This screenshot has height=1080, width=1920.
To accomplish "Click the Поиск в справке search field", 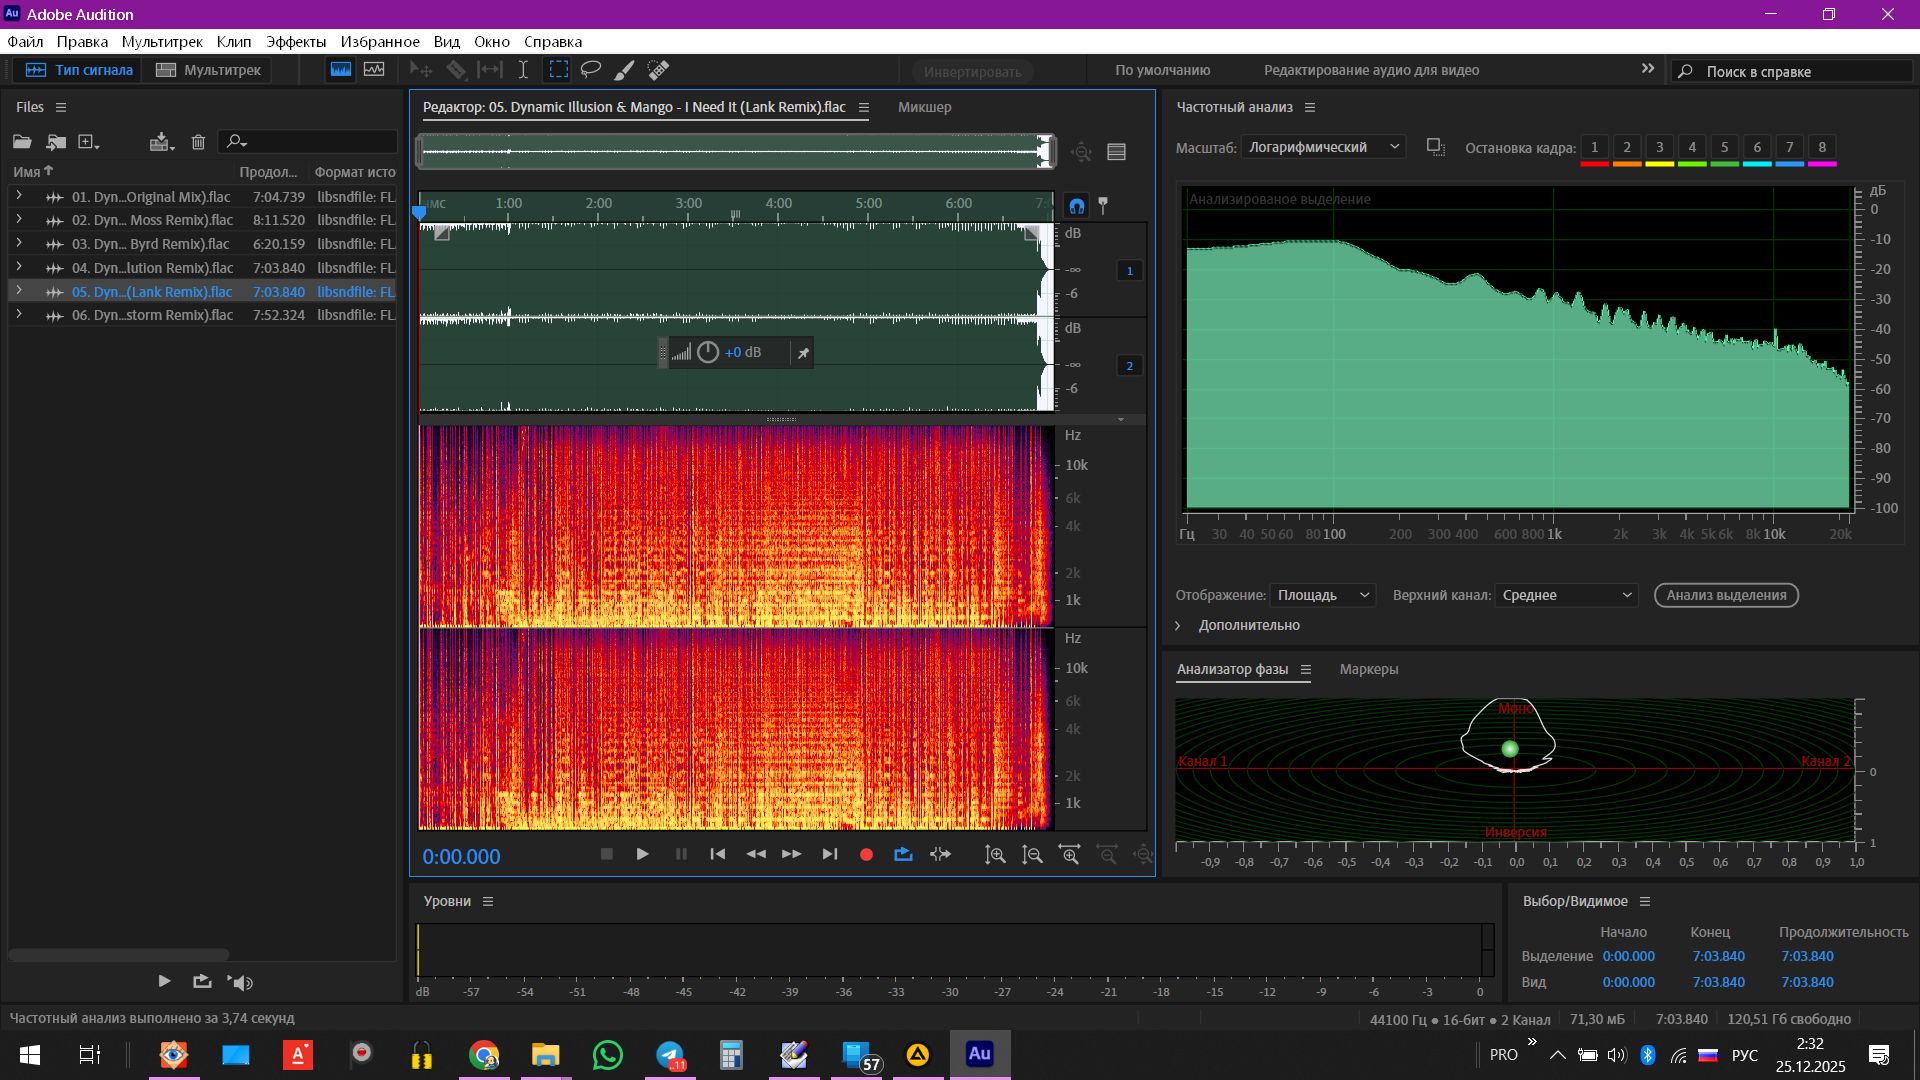I will point(1792,71).
